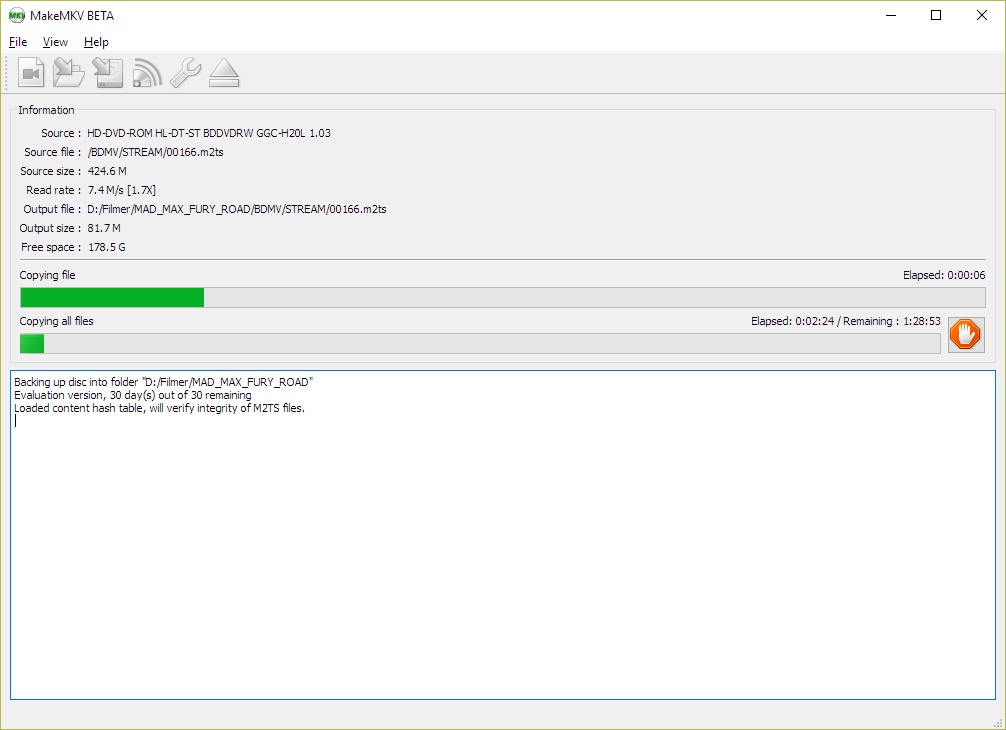Screen dimensions: 1006x730
Task: Click the 'Read rate :' label
Action: coord(54,191)
